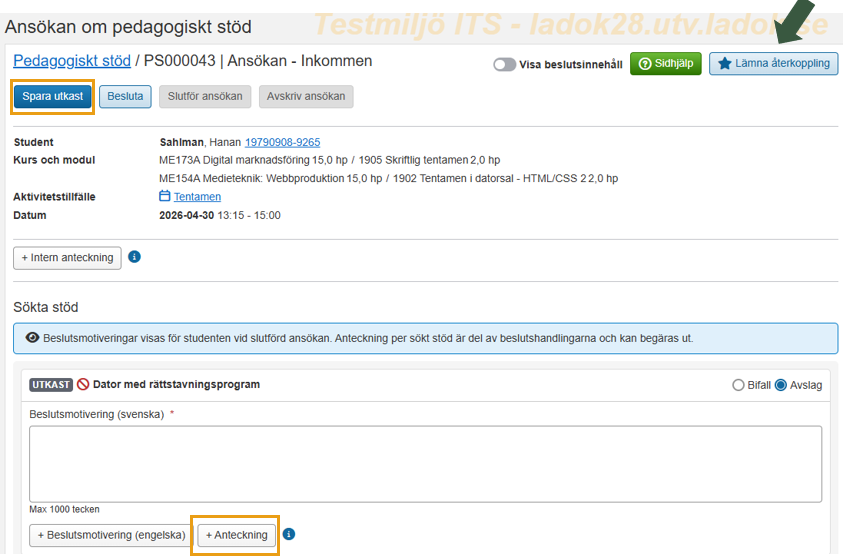Click the Besluta button
This screenshot has height=560, width=855.
[x=125, y=97]
